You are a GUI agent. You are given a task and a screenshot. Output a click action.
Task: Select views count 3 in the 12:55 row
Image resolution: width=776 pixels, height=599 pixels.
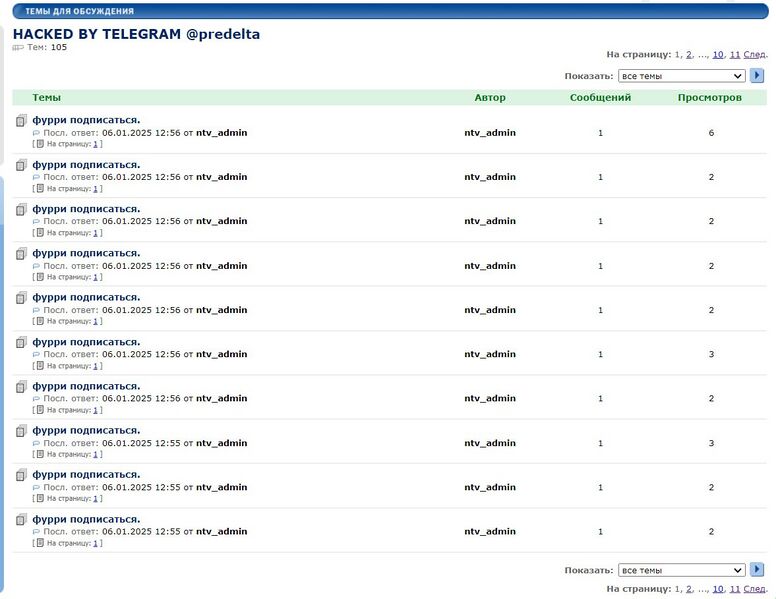[711, 443]
